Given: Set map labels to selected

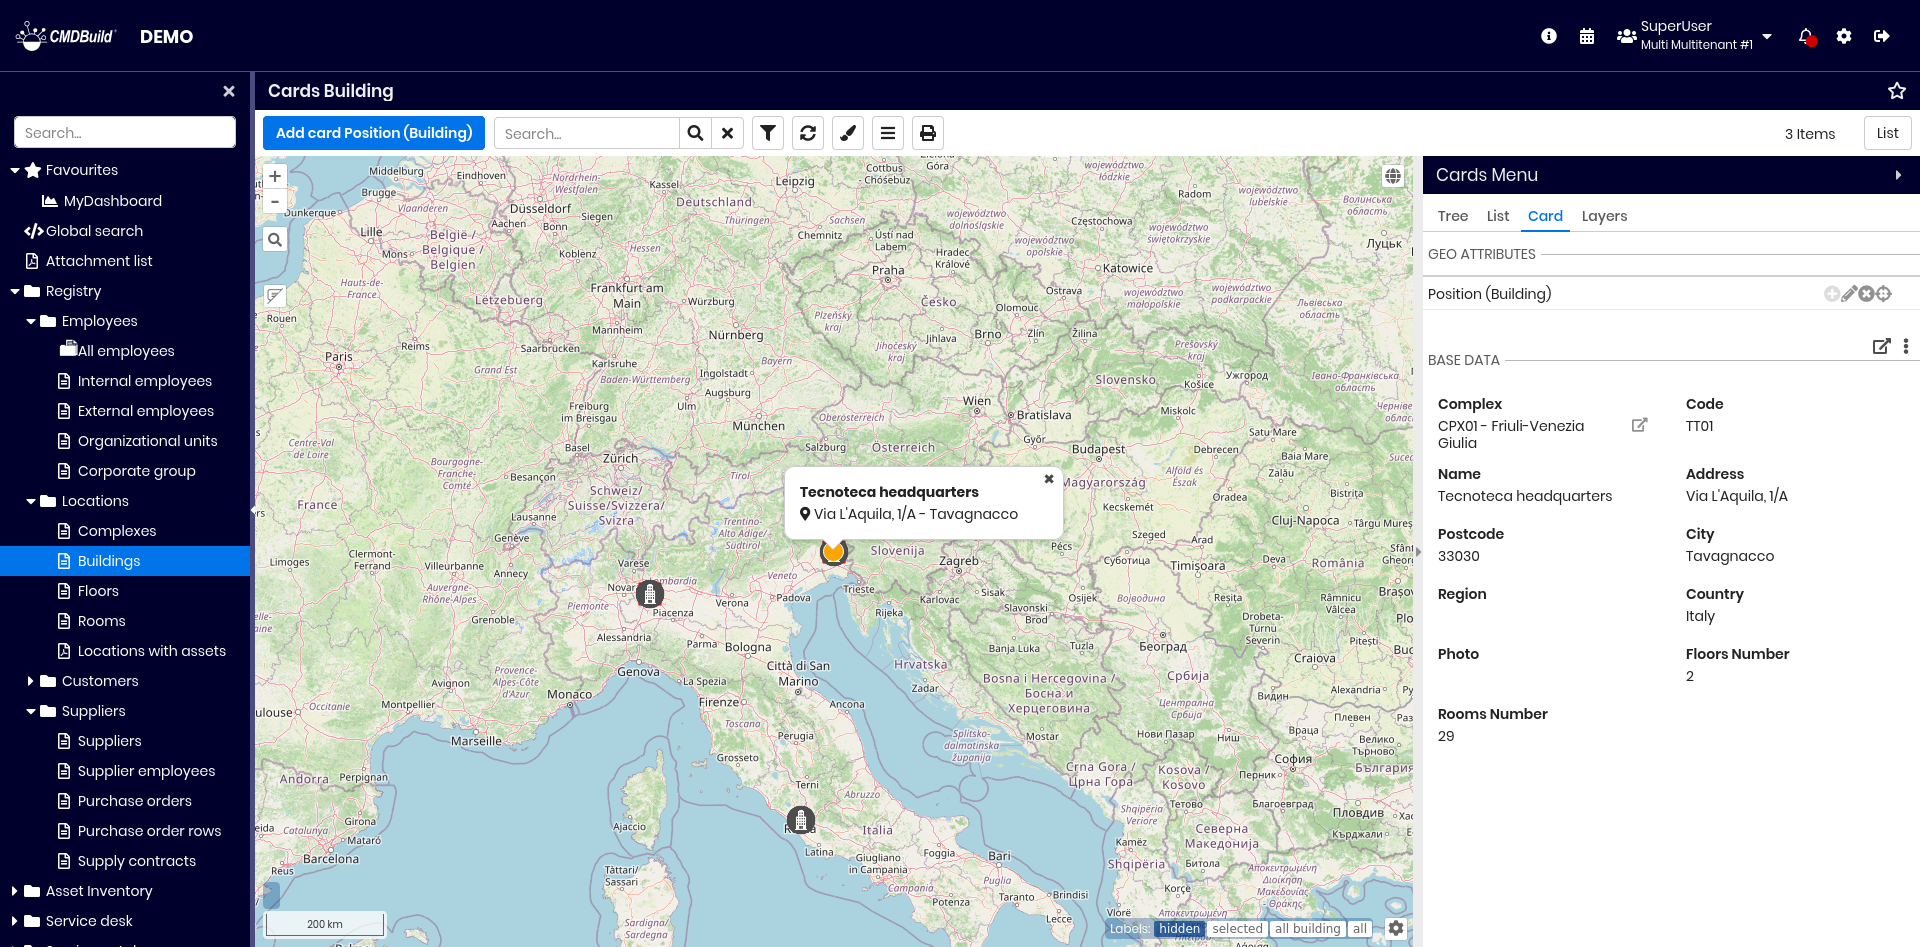Looking at the screenshot, I should (x=1237, y=929).
